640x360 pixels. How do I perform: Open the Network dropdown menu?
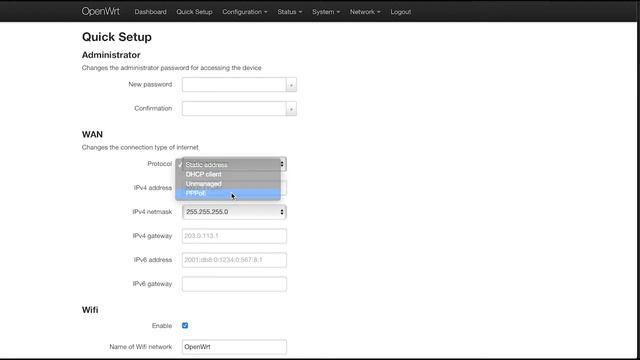[x=365, y=12]
